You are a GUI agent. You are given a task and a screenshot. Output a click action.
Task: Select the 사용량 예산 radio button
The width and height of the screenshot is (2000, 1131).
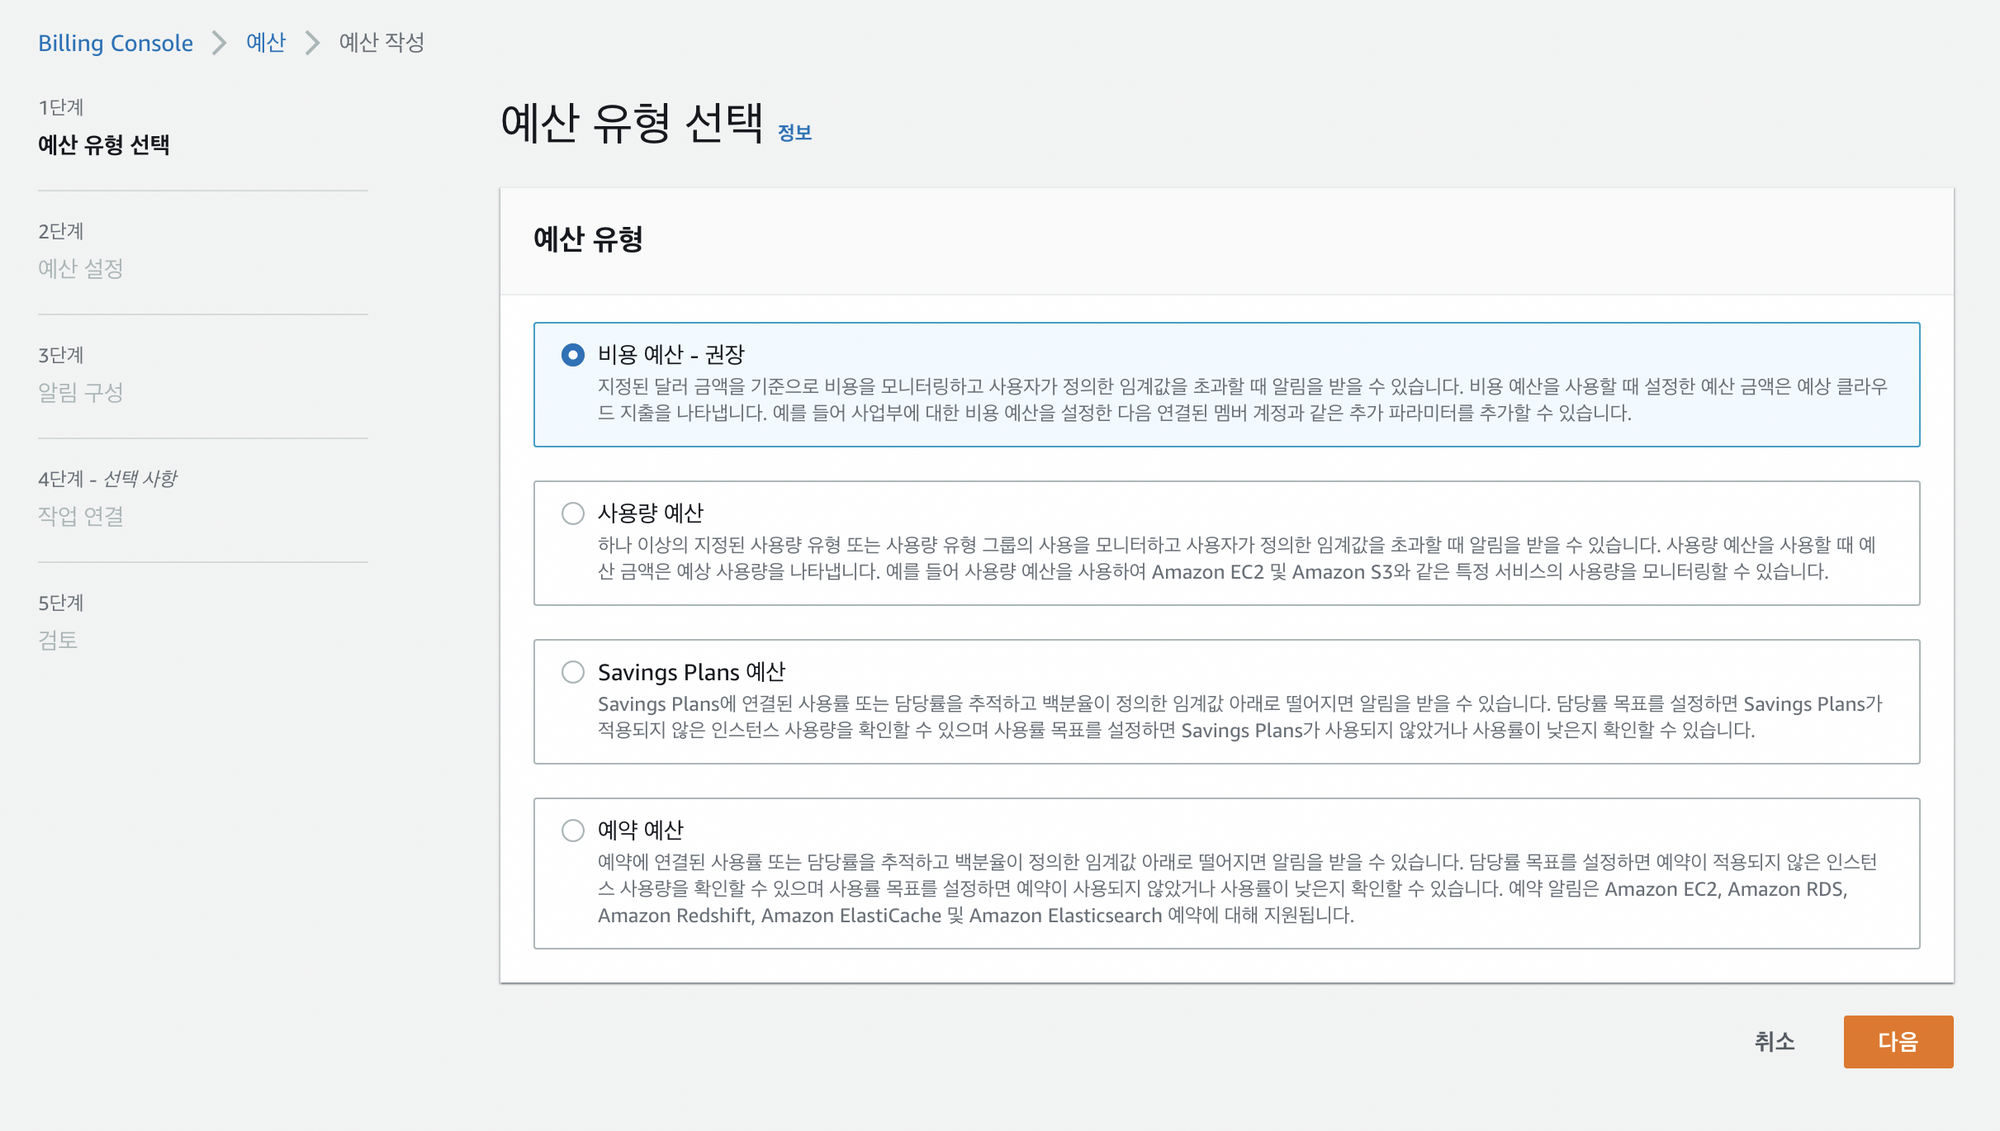[x=573, y=513]
